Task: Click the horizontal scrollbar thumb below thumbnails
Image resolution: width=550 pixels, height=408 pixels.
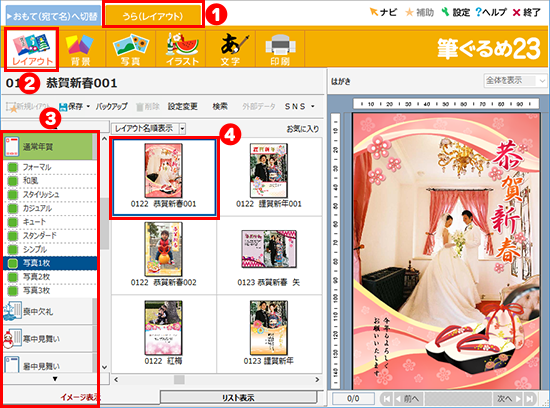Action: tap(179, 380)
